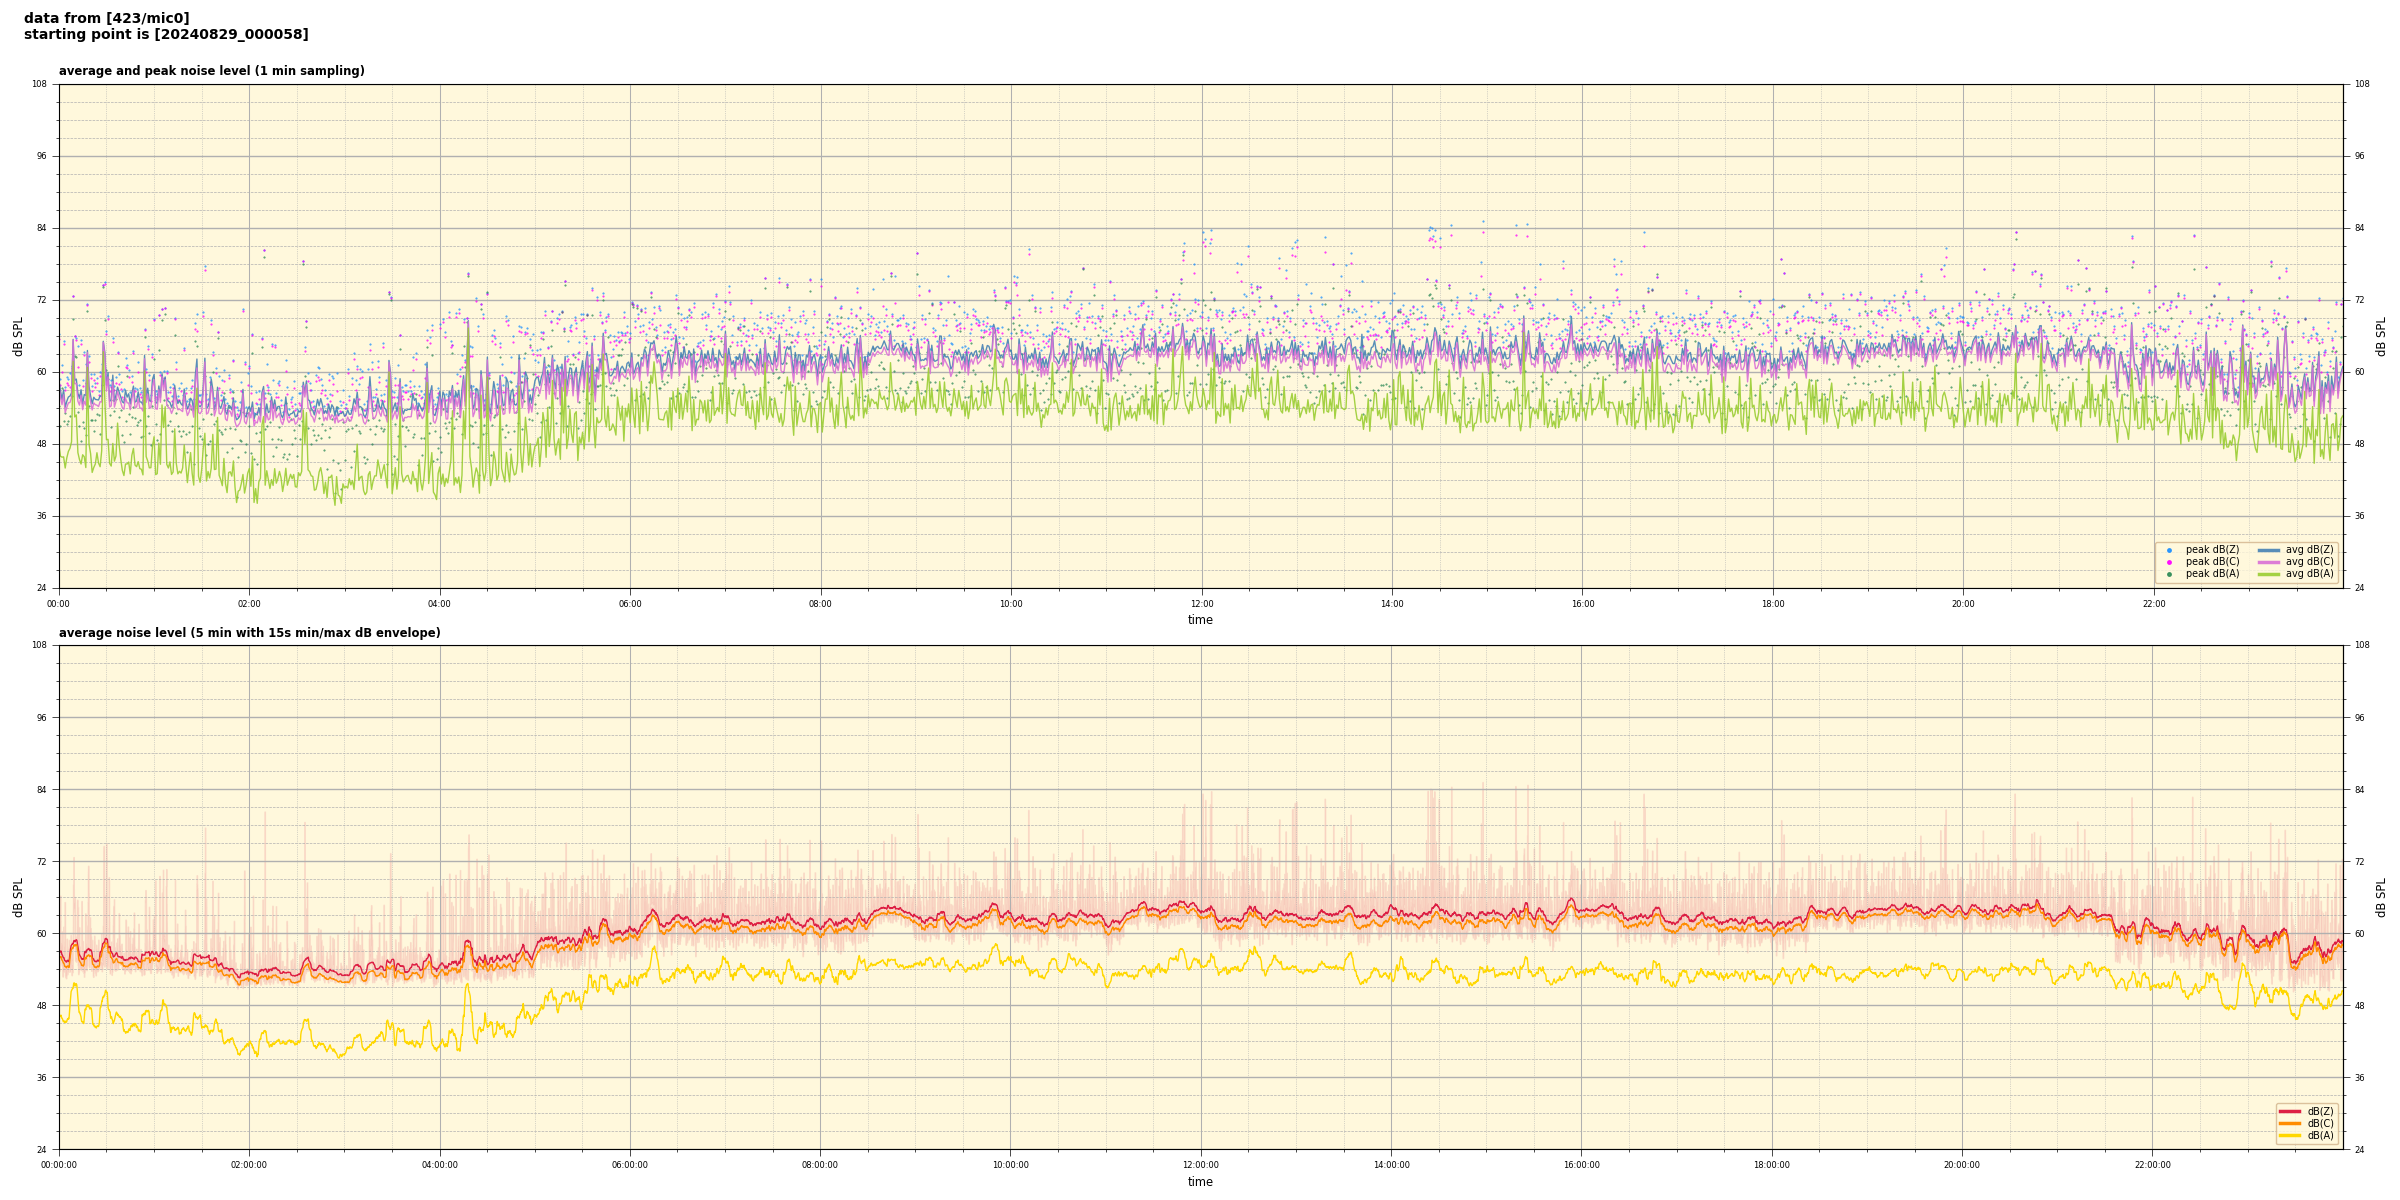Click the bottom chart title about 5 min average

(249, 633)
